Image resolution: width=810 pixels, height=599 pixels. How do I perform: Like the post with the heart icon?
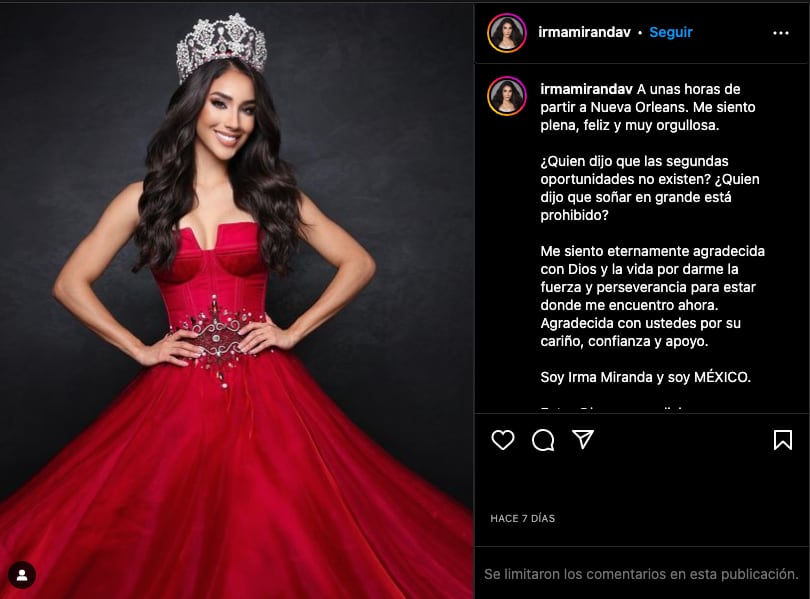503,440
